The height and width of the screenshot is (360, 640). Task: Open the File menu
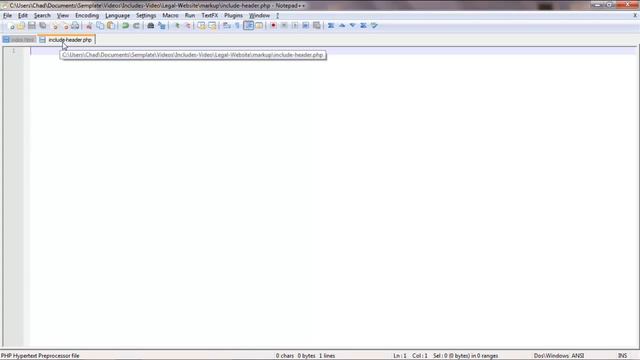coord(7,16)
